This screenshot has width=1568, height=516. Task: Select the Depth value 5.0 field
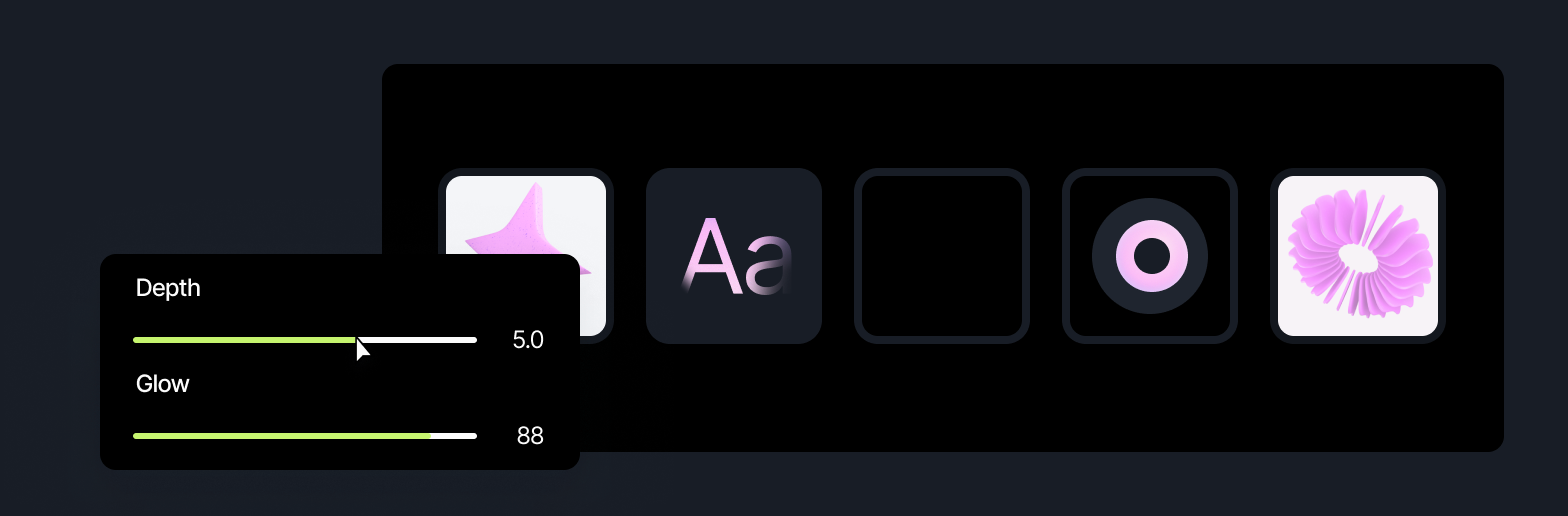pyautogui.click(x=528, y=340)
